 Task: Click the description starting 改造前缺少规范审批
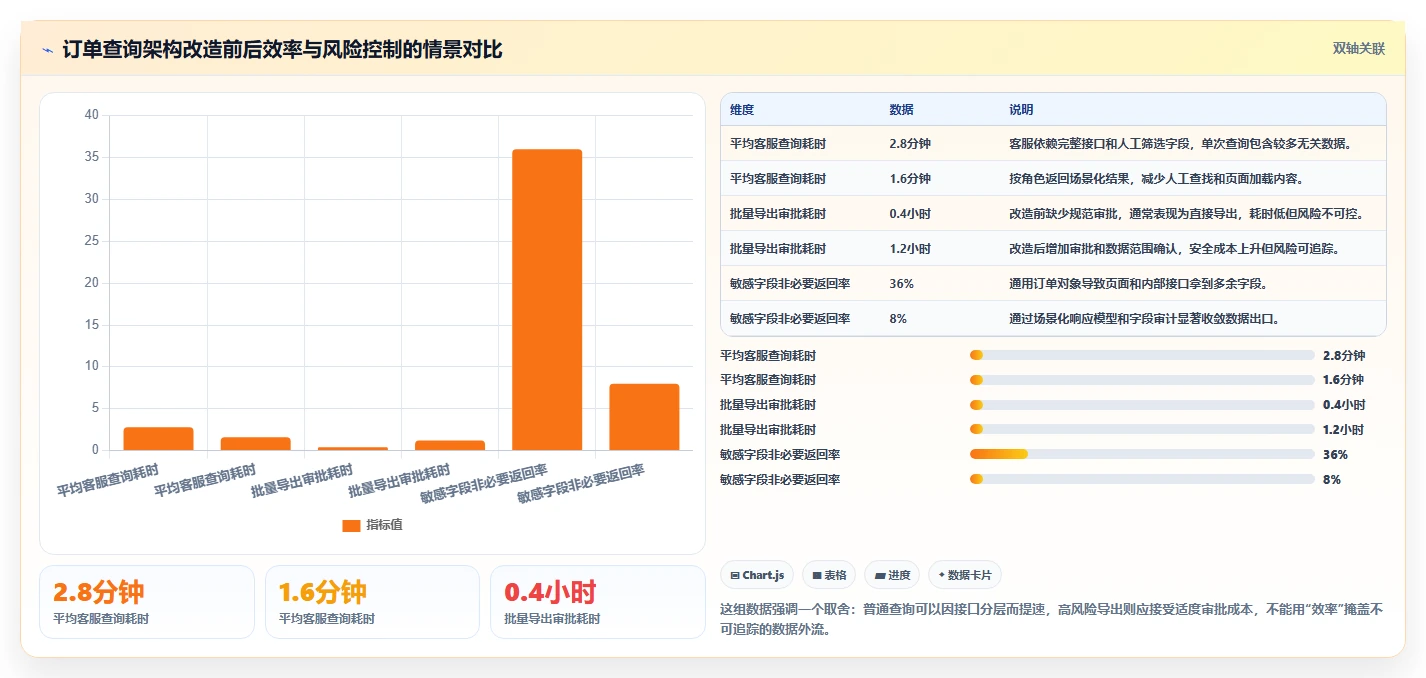pyautogui.click(x=1186, y=213)
